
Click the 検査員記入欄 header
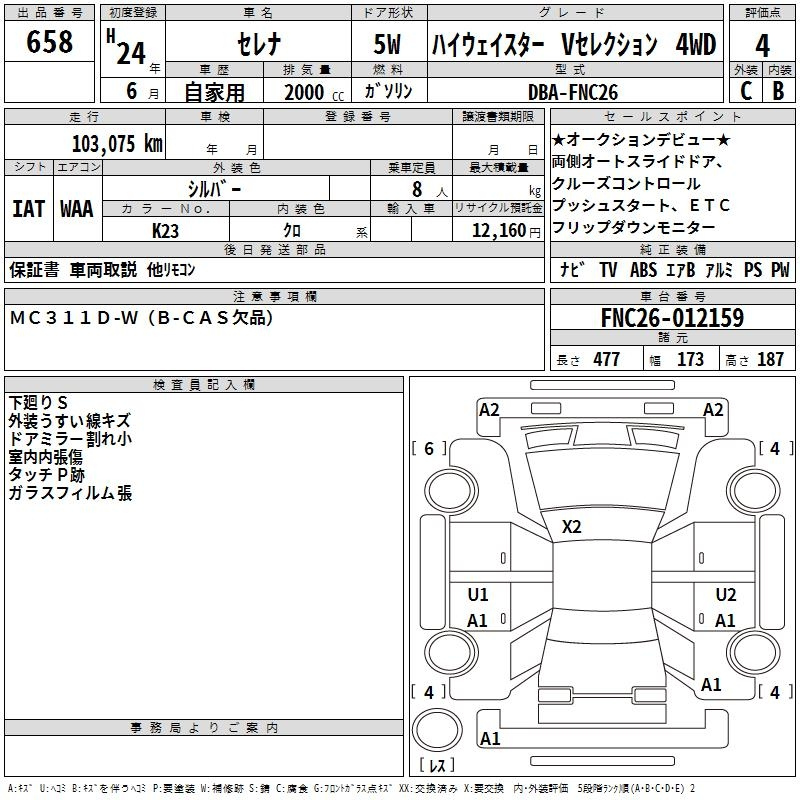[204, 385]
